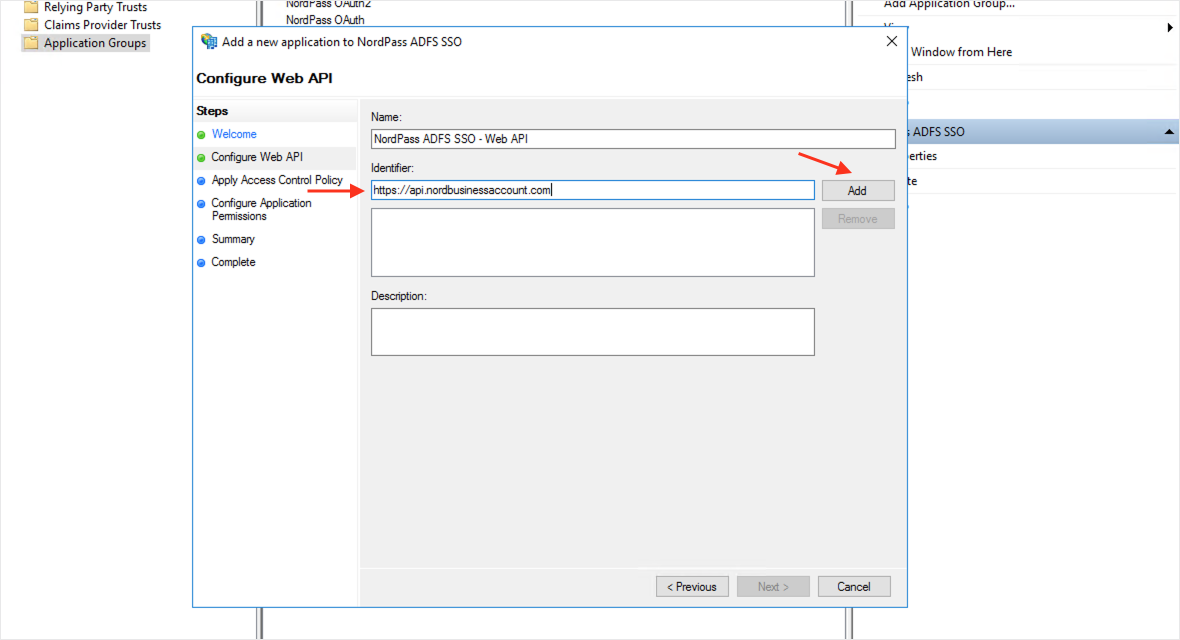Click blue bullet beside Configure Application Permissions

click(201, 204)
